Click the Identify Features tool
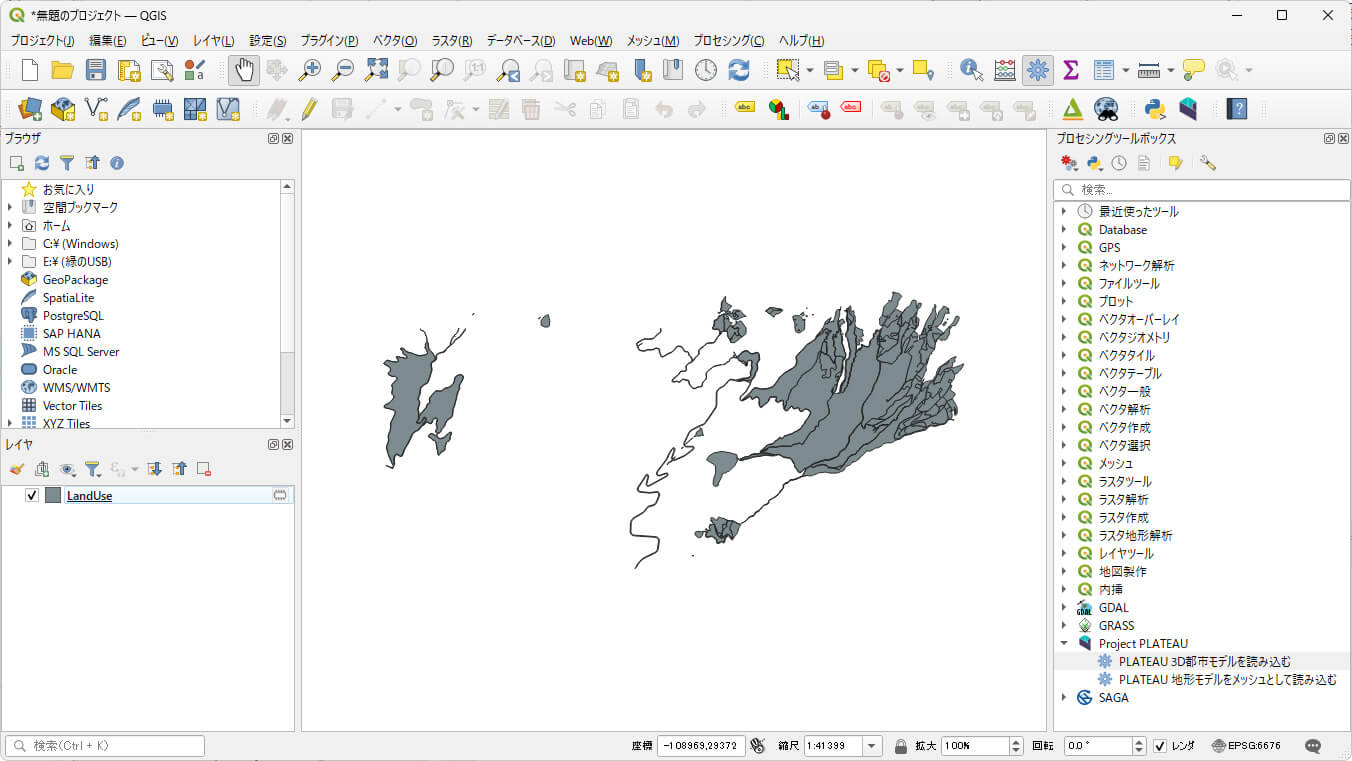This screenshot has height=761, width=1352. [971, 70]
